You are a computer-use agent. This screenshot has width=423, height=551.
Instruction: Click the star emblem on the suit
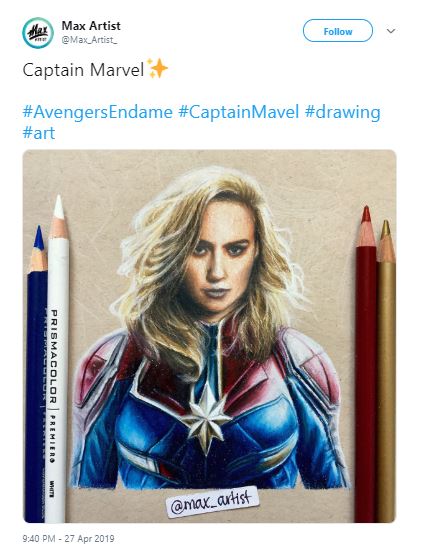207,418
